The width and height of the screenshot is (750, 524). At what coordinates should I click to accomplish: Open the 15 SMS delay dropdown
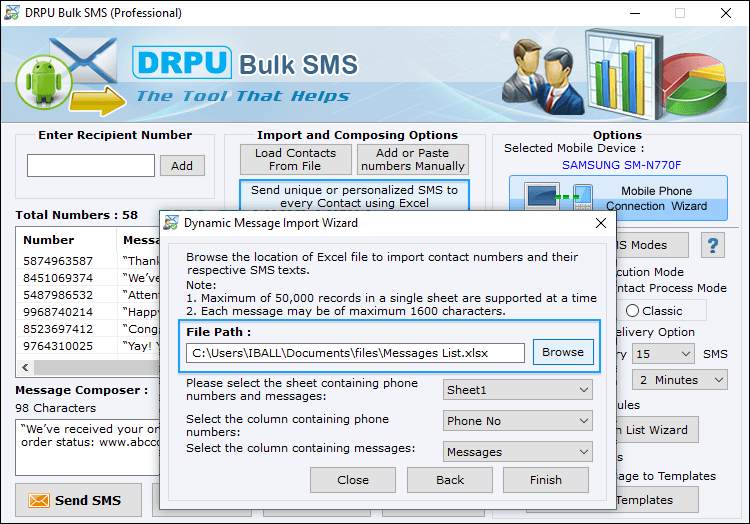[x=663, y=354]
